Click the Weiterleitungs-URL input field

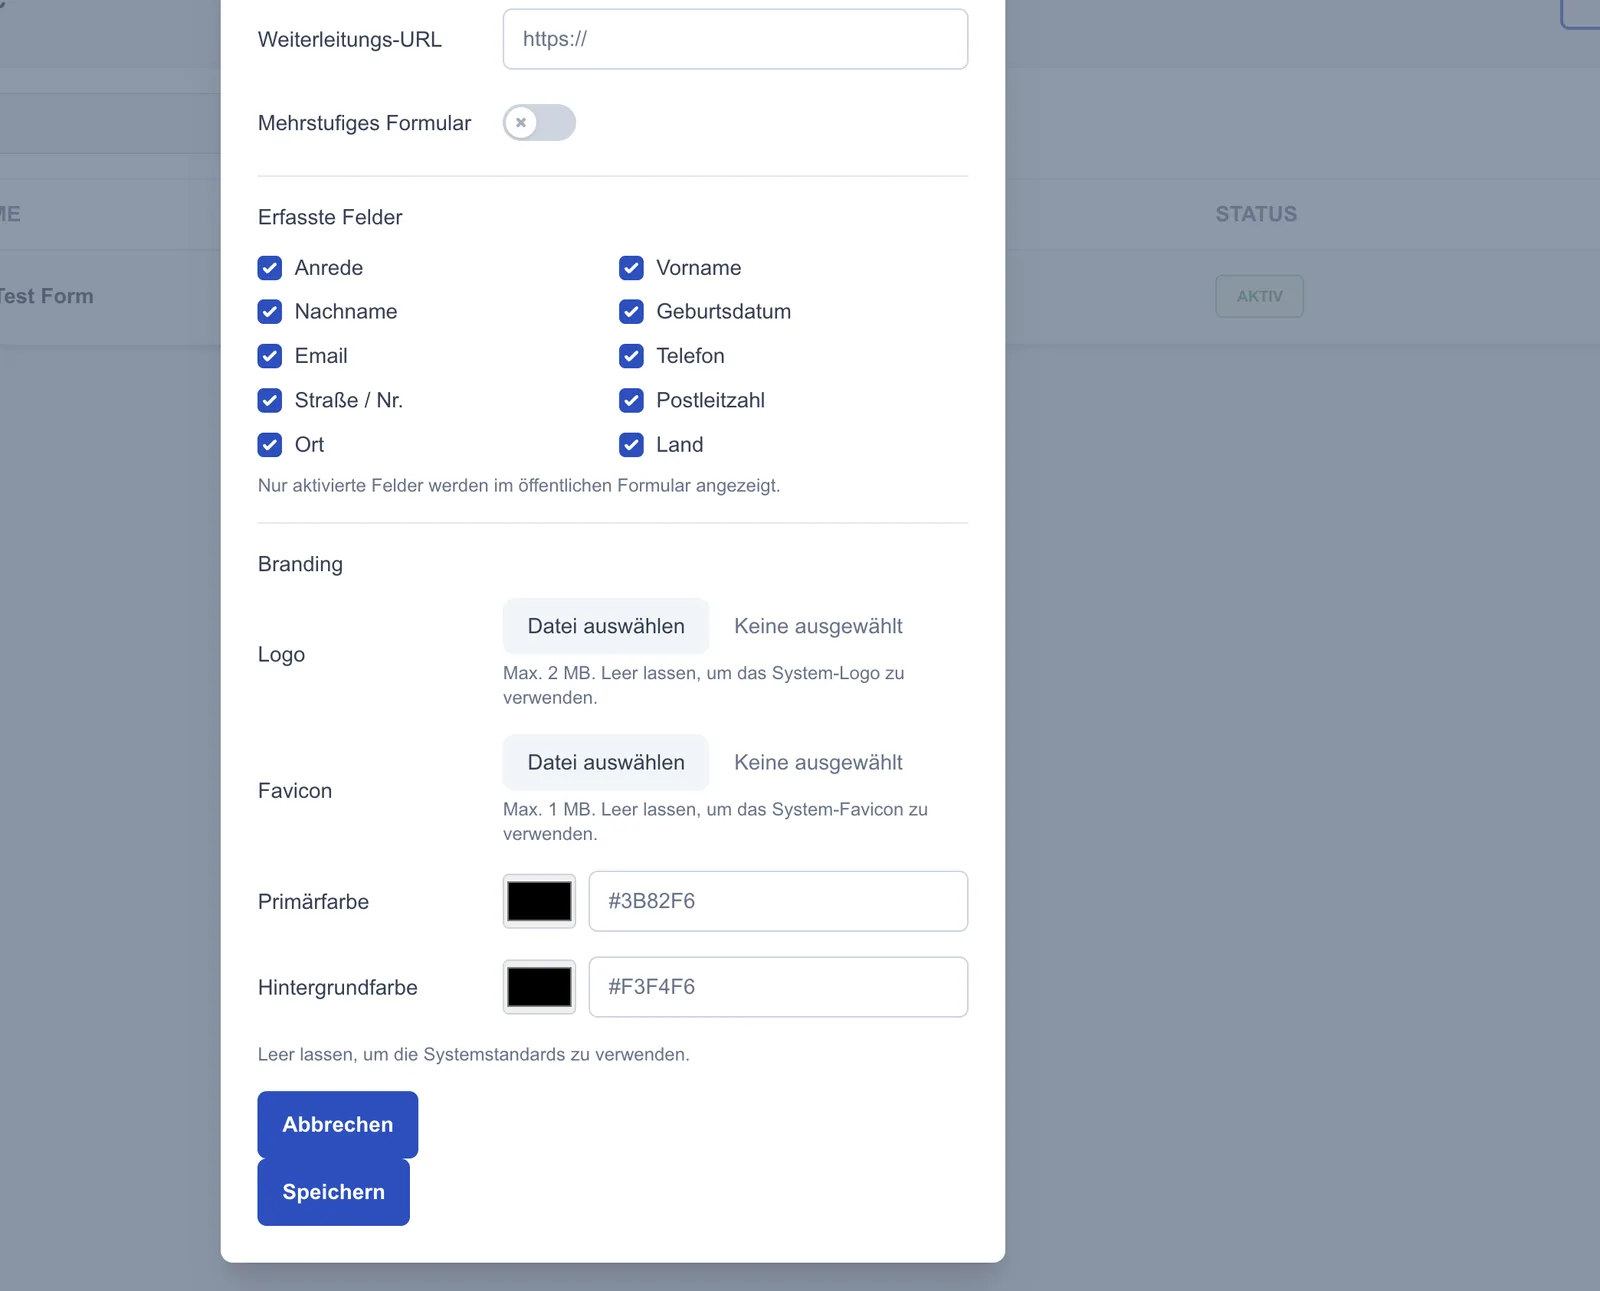click(x=735, y=39)
